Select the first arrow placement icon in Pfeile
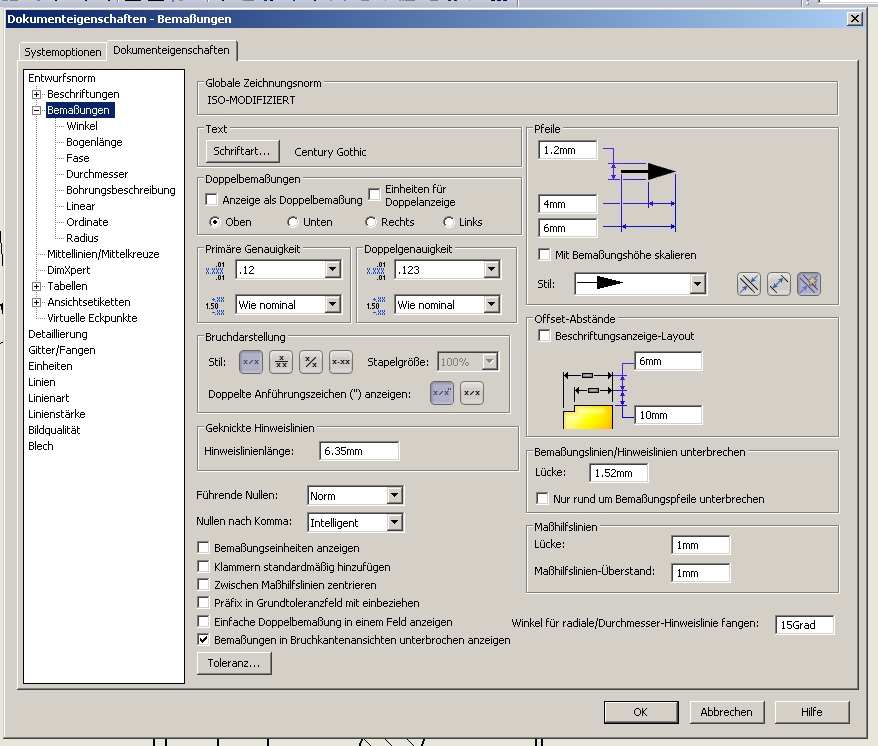878x746 pixels. click(749, 284)
